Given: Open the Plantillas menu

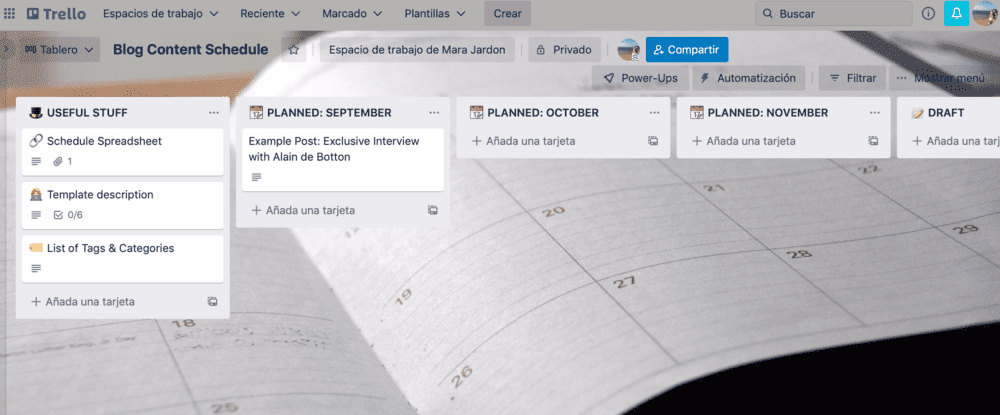Looking at the screenshot, I should coord(435,13).
